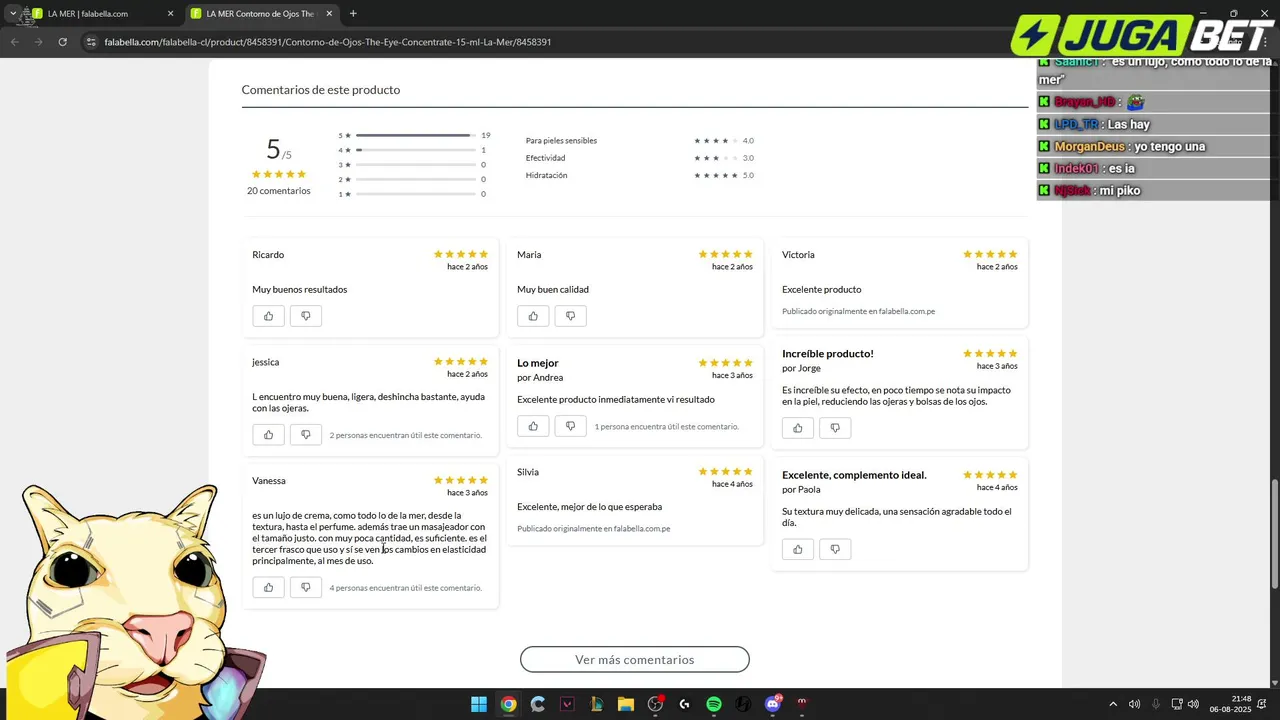Click the "Para pieles sensibles" rating label
This screenshot has height=720, width=1280.
point(561,141)
